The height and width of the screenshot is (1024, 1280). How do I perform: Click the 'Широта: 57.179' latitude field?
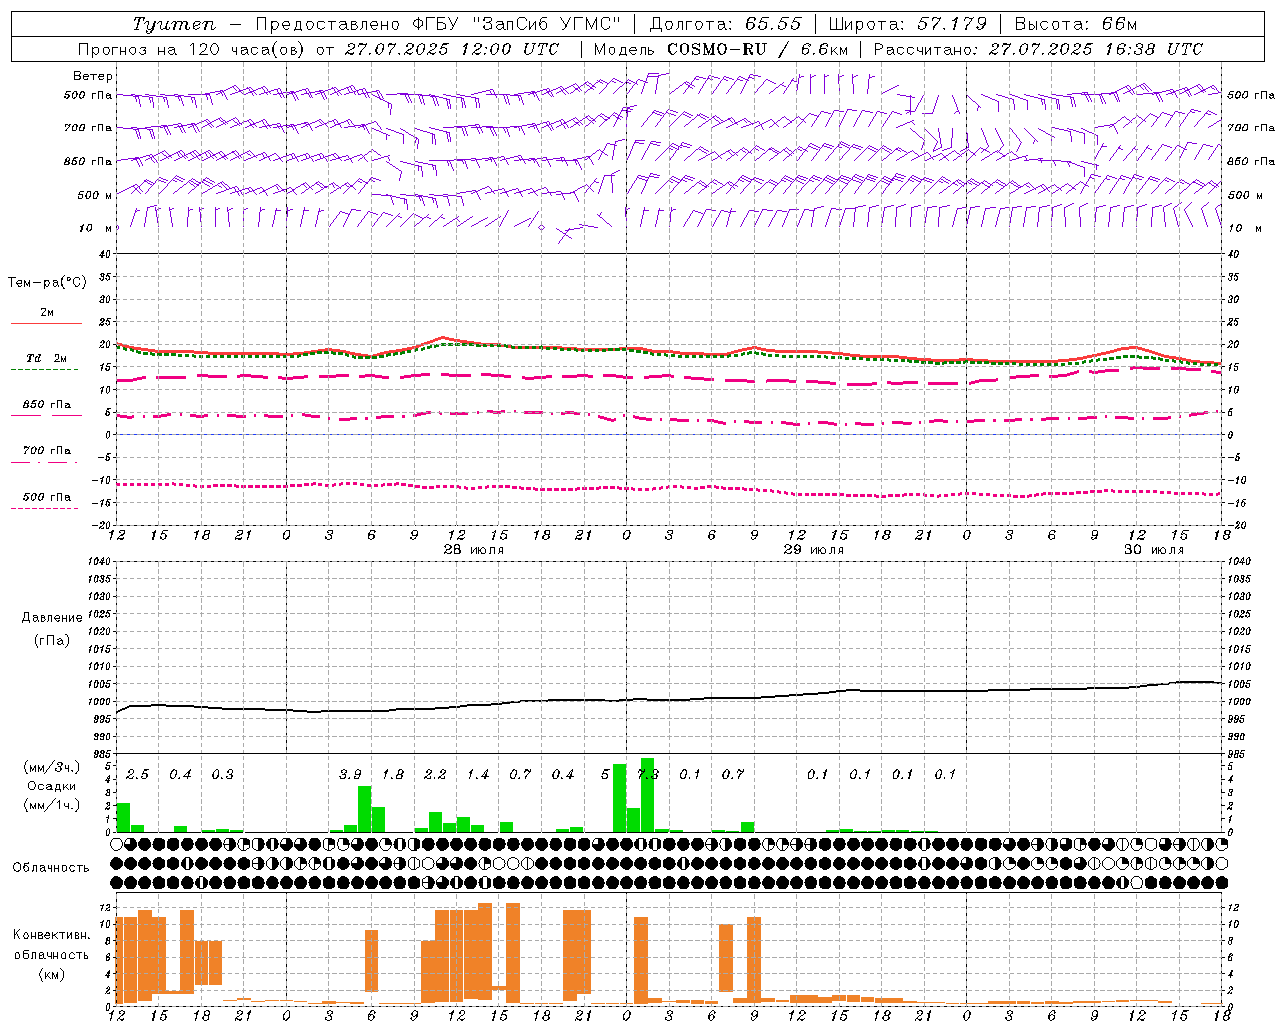907,24
